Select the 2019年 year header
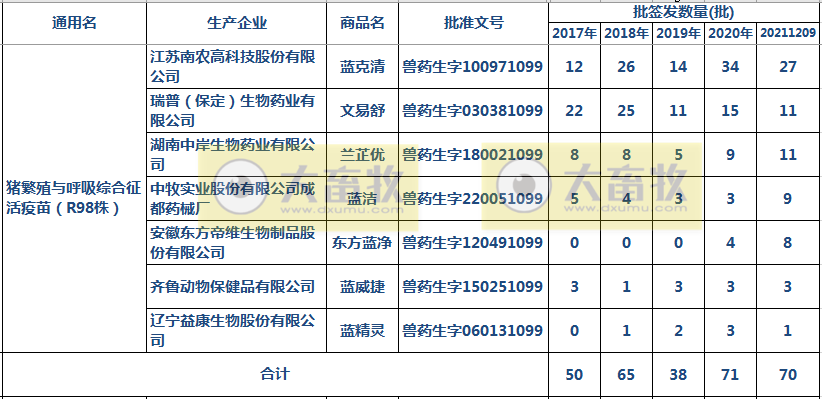Image resolution: width=822 pixels, height=399 pixels. coord(678,34)
